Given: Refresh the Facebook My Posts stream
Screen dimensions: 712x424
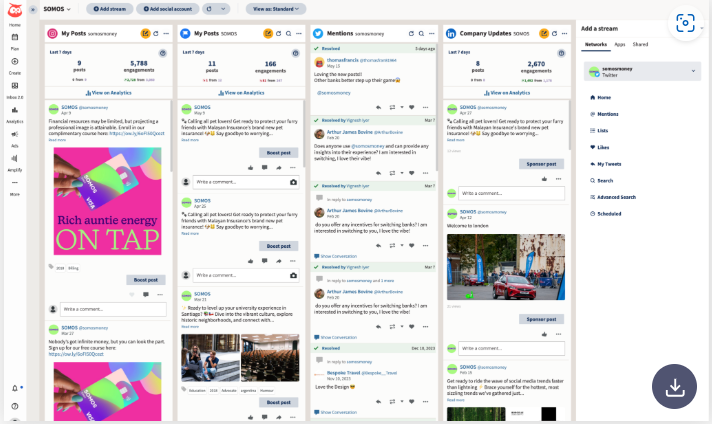Looking at the screenshot, I should click(278, 34).
